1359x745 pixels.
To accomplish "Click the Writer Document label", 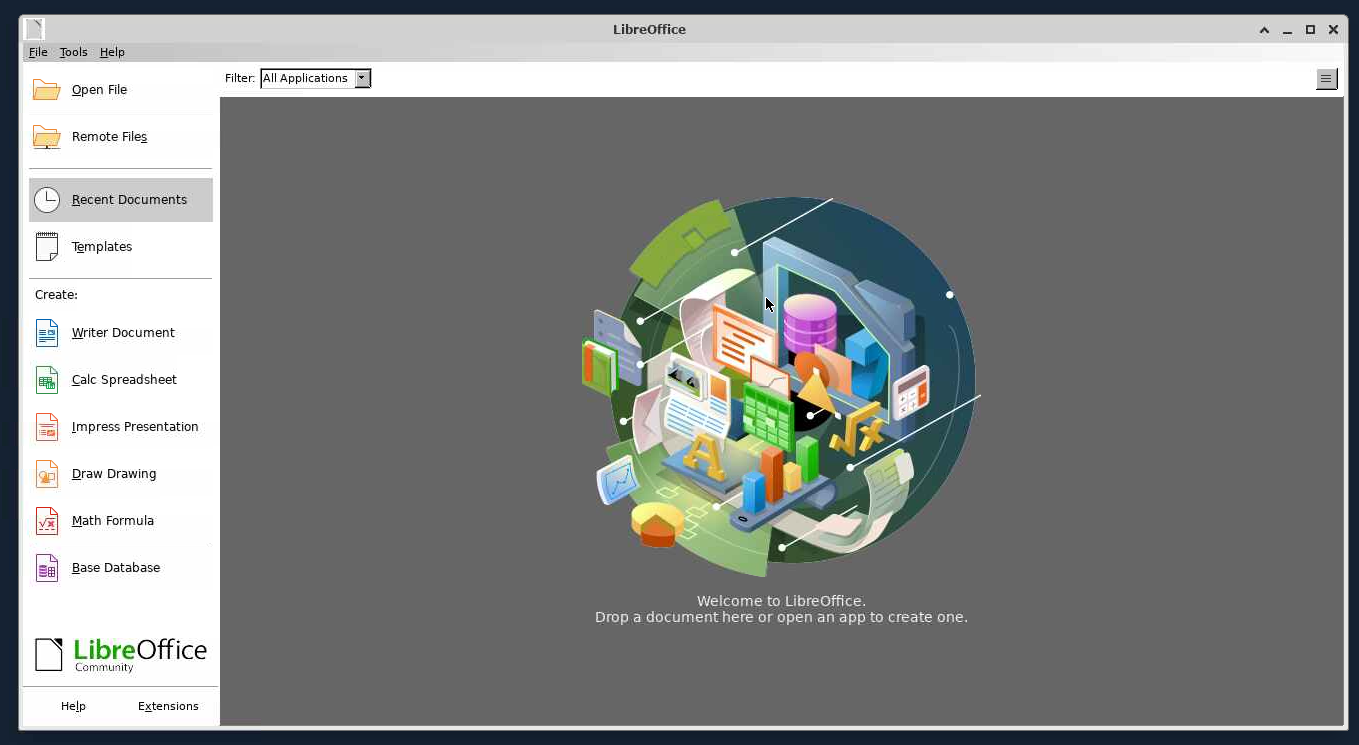I will tap(123, 333).
